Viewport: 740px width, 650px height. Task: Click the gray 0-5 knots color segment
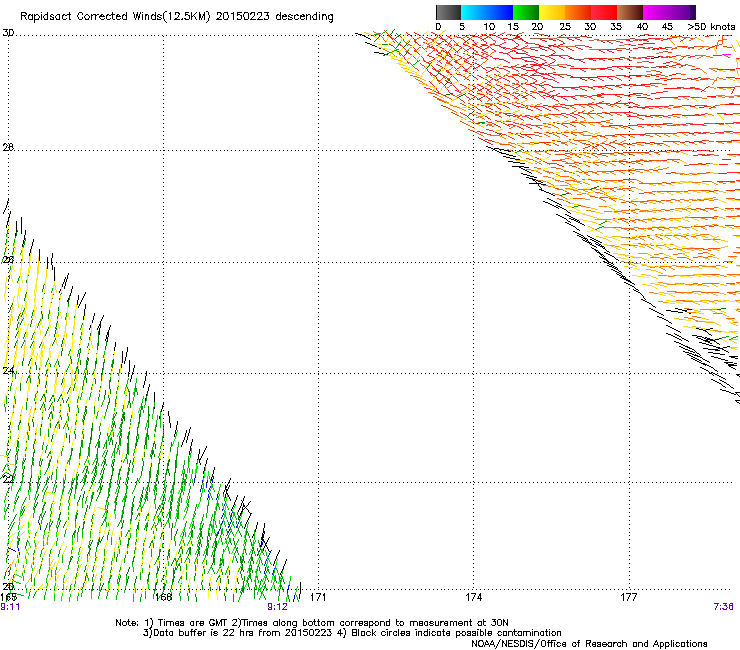[448, 12]
